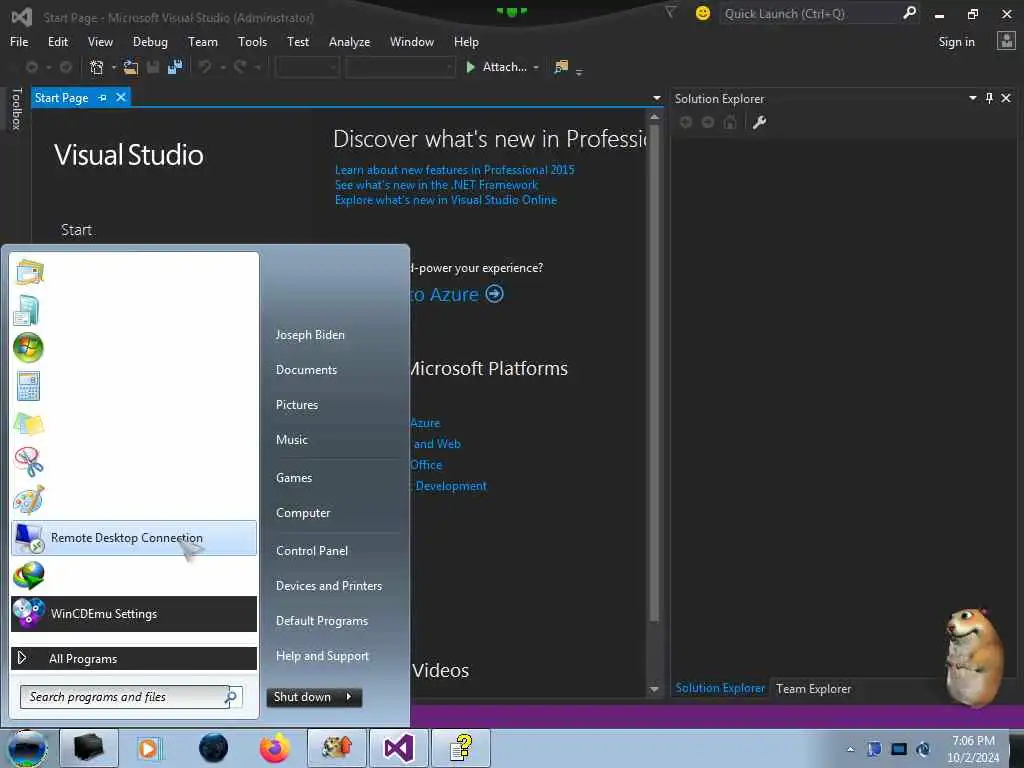Click the Solution Explorer bottom tab
Image resolution: width=1024 pixels, height=768 pixels.
[720, 688]
